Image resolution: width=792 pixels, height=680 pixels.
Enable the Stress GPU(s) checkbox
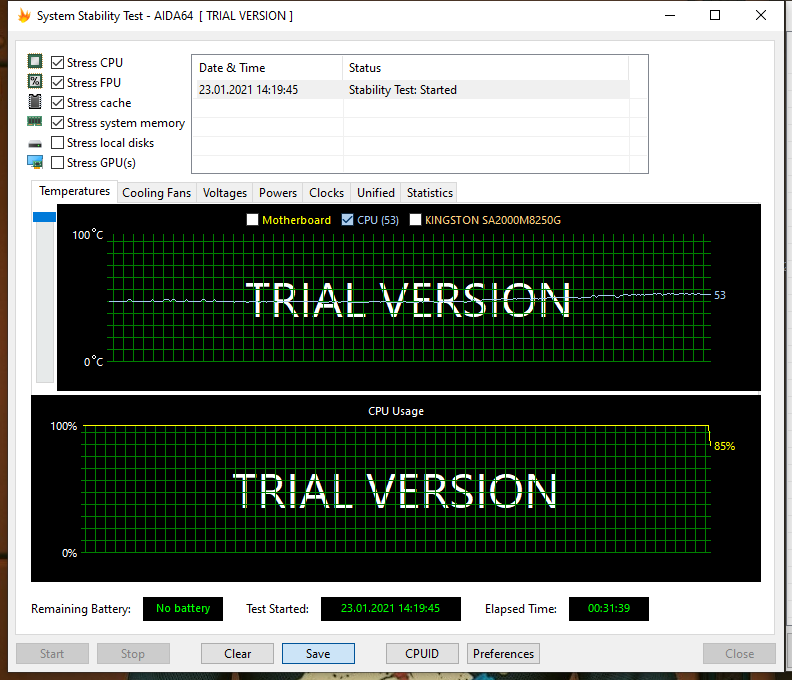58,163
